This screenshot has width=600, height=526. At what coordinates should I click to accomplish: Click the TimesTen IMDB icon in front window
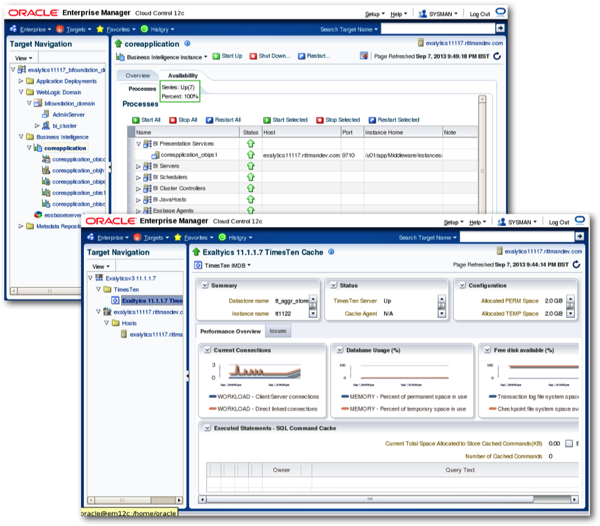pos(198,265)
